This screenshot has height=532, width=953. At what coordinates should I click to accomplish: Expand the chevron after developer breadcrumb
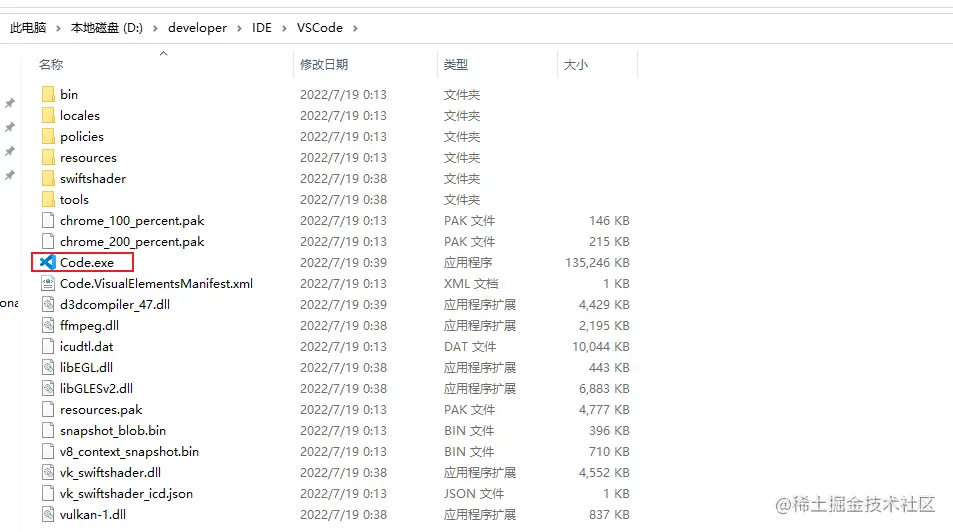tap(239, 28)
